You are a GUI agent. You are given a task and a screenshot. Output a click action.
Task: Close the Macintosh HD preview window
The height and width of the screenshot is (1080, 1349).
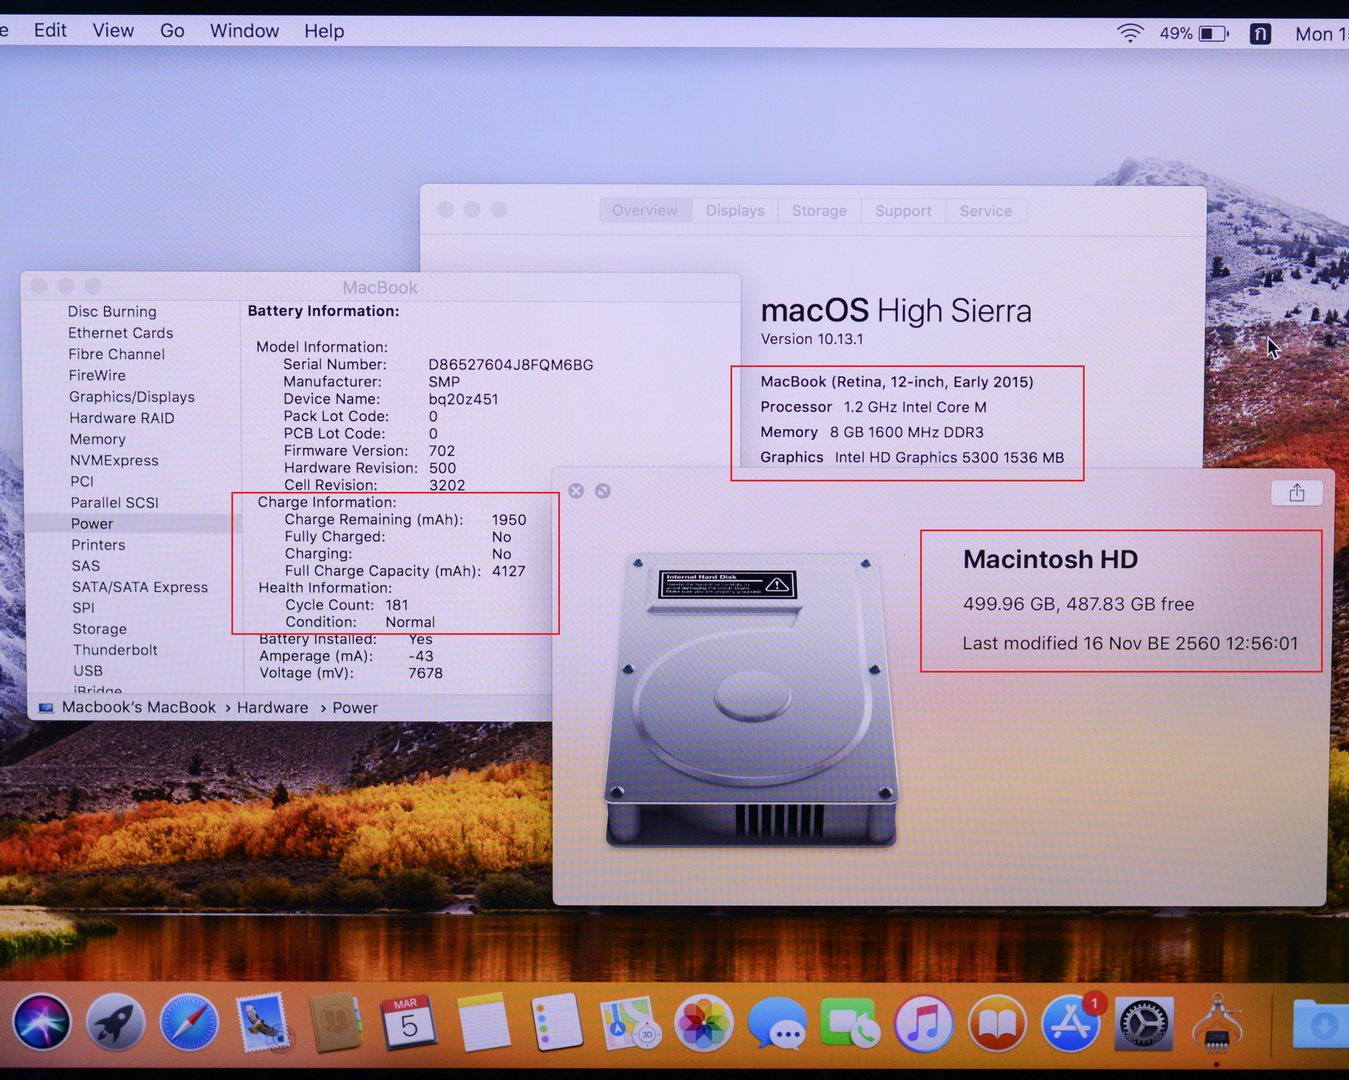[x=576, y=491]
